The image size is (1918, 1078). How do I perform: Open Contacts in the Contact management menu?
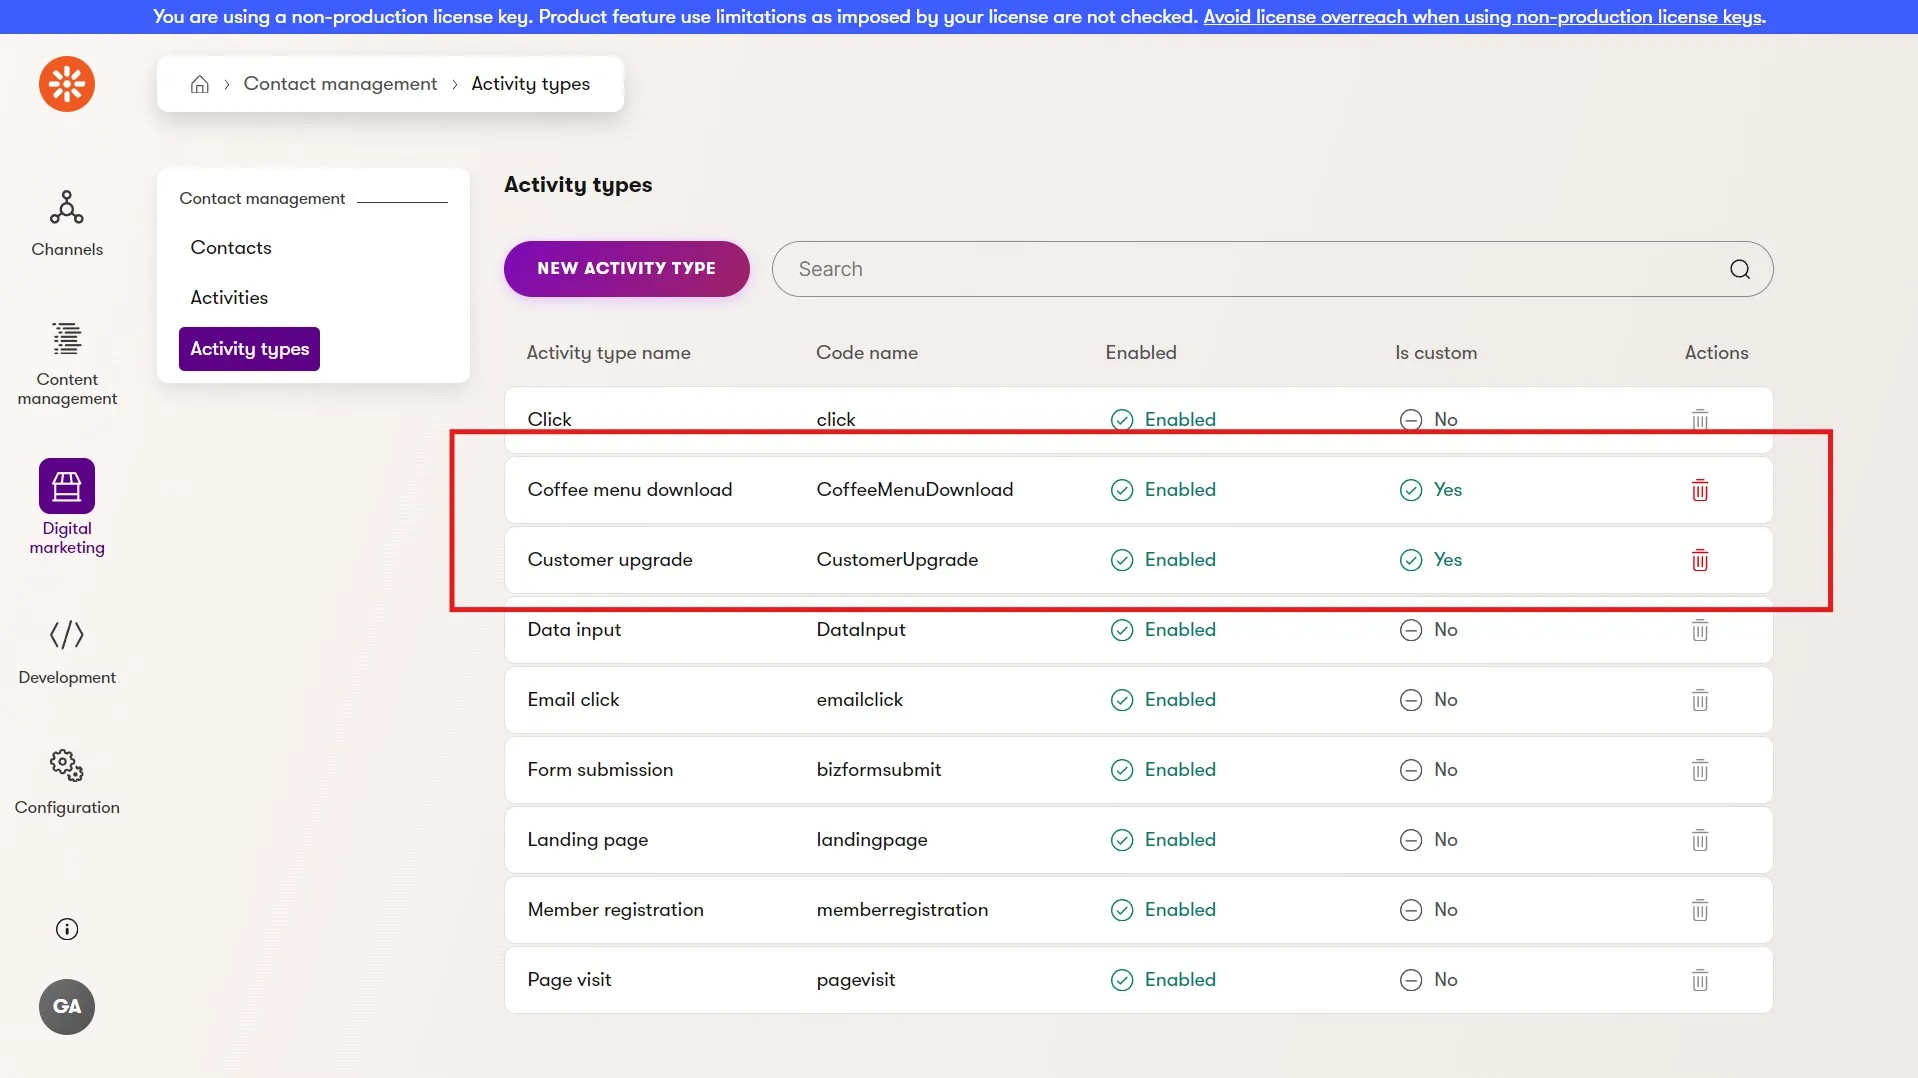click(x=231, y=248)
